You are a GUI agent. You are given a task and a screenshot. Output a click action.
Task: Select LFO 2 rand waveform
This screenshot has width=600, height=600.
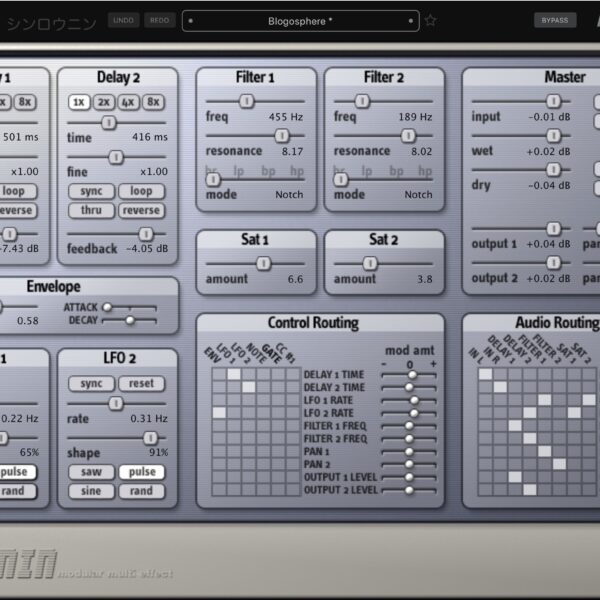click(142, 491)
